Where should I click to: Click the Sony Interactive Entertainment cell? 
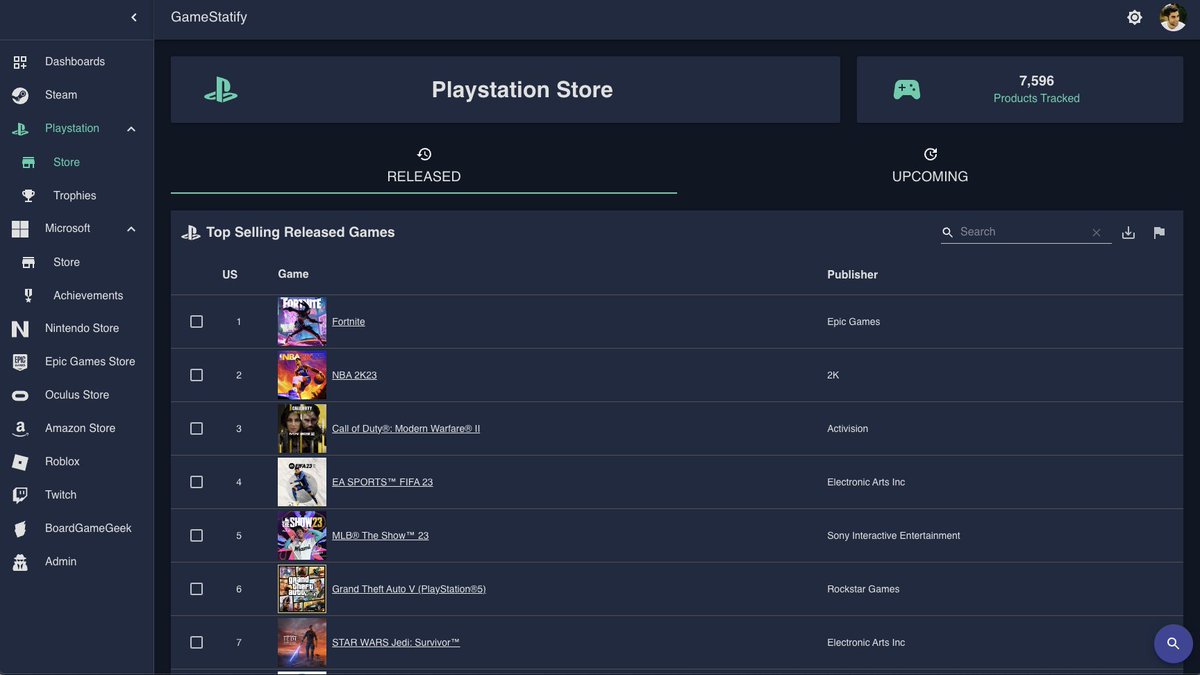pos(893,536)
